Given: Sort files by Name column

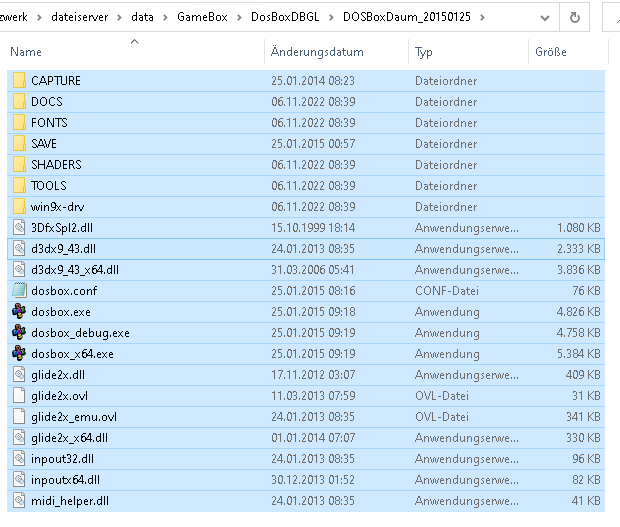Looking at the screenshot, I should (x=27, y=52).
